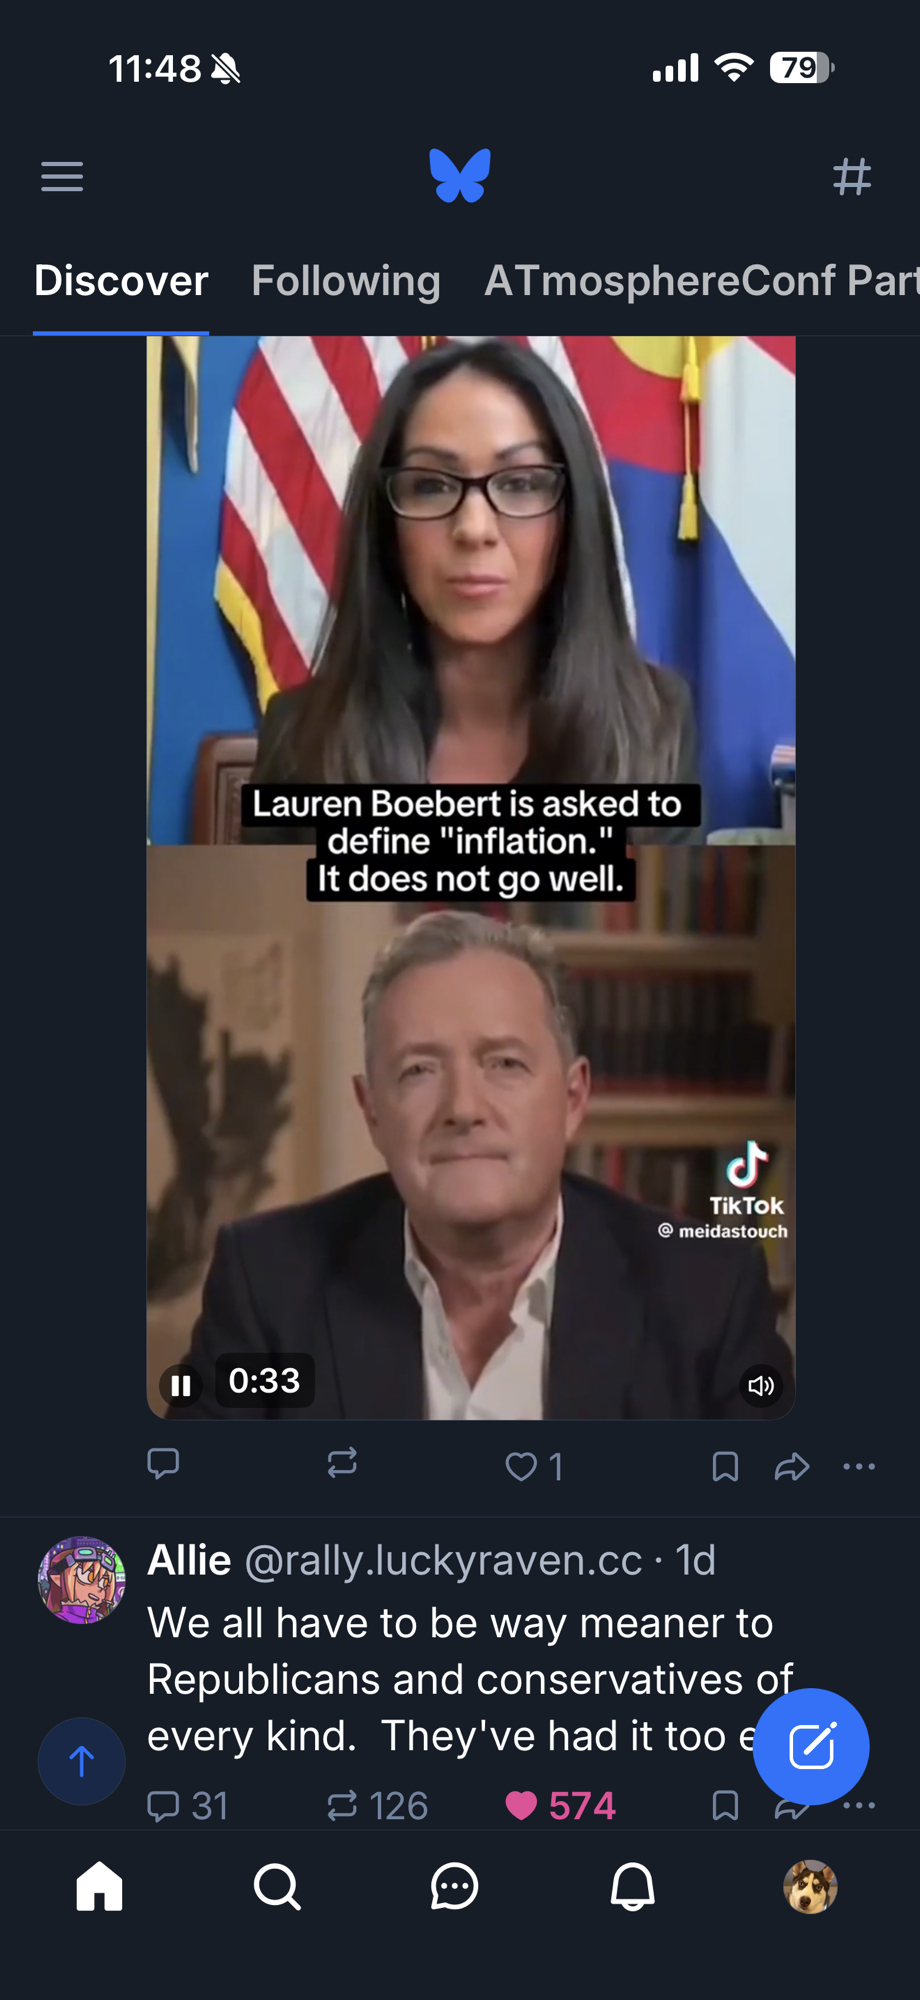The width and height of the screenshot is (920, 2000).
Task: Open more options for video post
Action: point(859,1467)
